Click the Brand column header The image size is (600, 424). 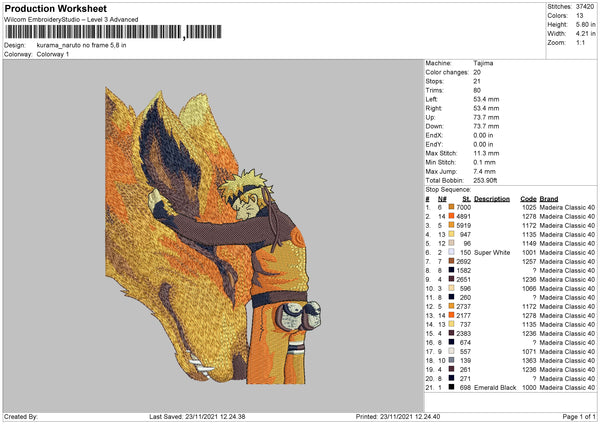tap(549, 199)
